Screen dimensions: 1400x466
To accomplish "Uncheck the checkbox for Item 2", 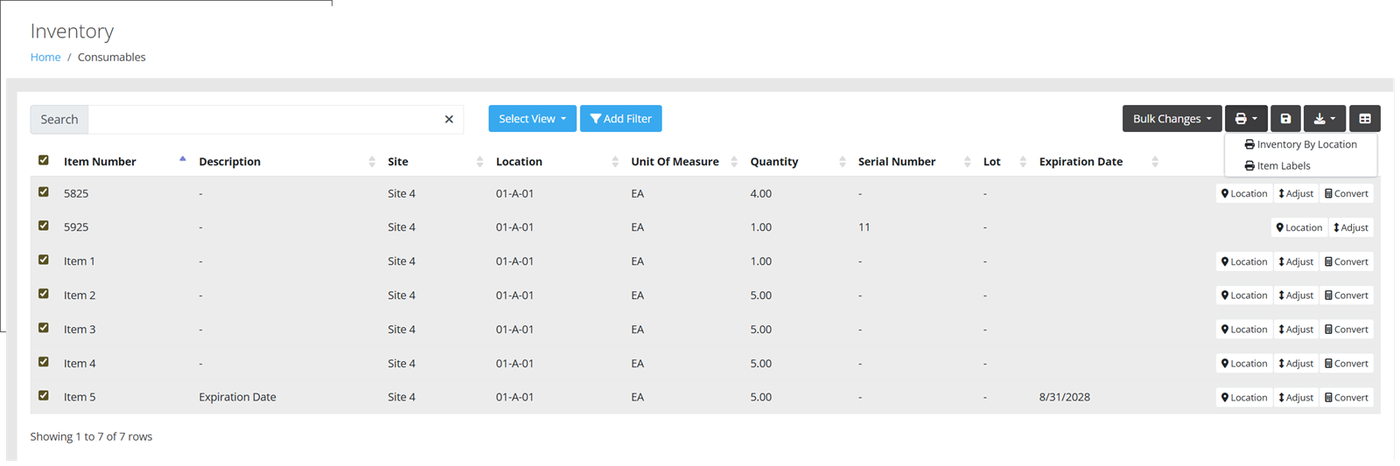I will (x=43, y=294).
